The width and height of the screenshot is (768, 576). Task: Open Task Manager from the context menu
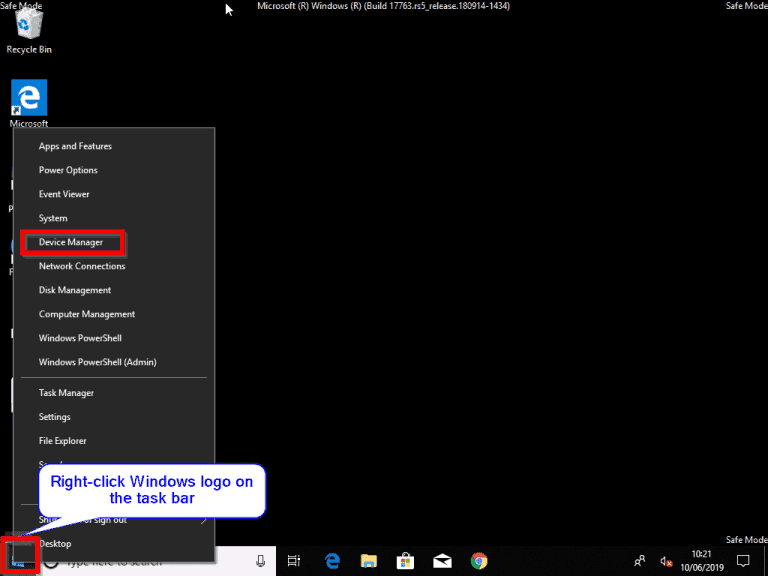pos(66,393)
